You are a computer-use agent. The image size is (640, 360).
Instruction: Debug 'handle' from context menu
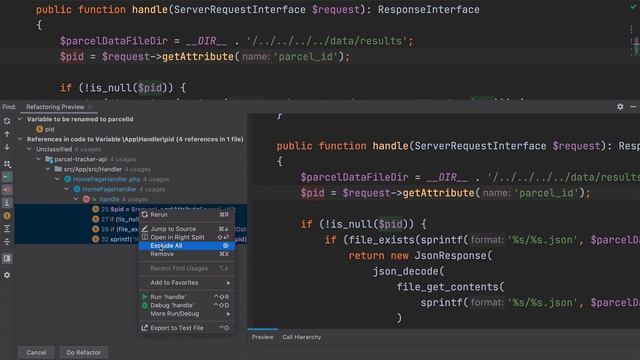click(187, 305)
